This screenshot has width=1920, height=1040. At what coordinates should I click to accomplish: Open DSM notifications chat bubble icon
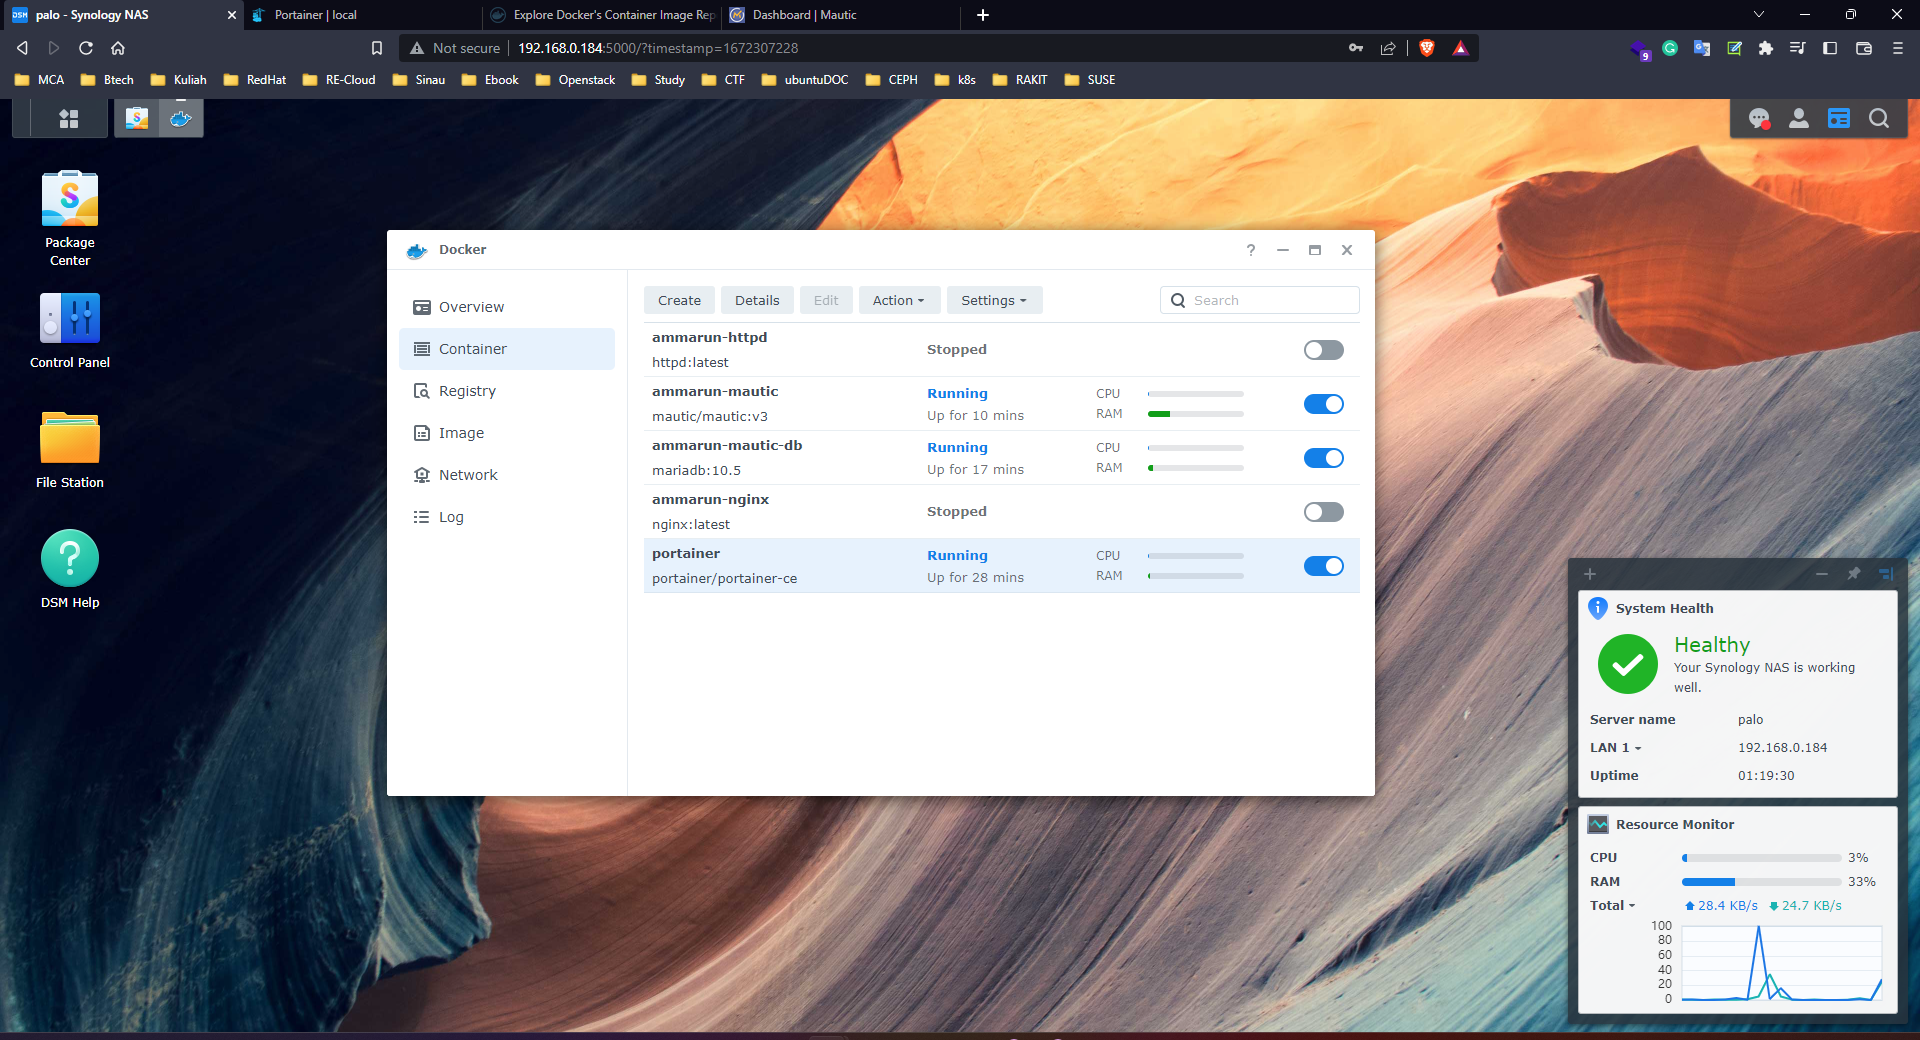[x=1759, y=119]
